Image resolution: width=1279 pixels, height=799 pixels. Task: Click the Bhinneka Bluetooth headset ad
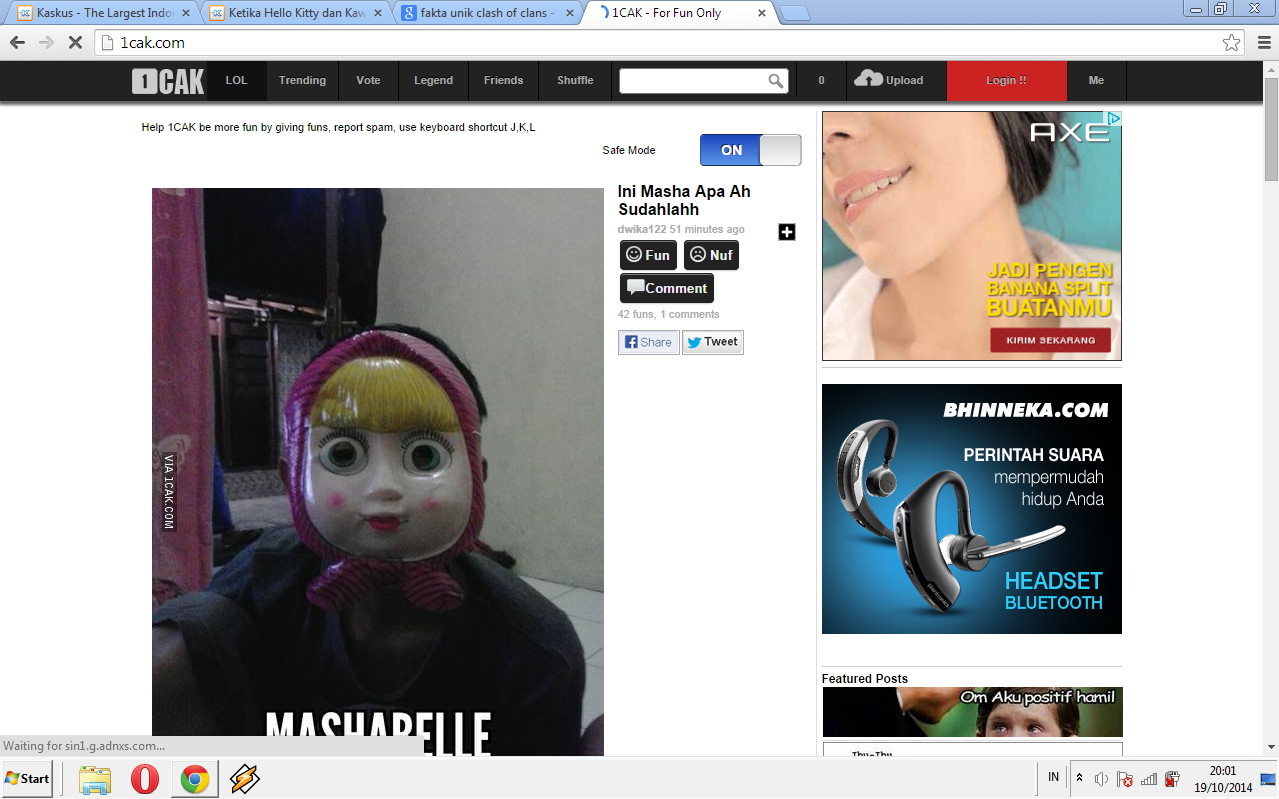point(972,509)
